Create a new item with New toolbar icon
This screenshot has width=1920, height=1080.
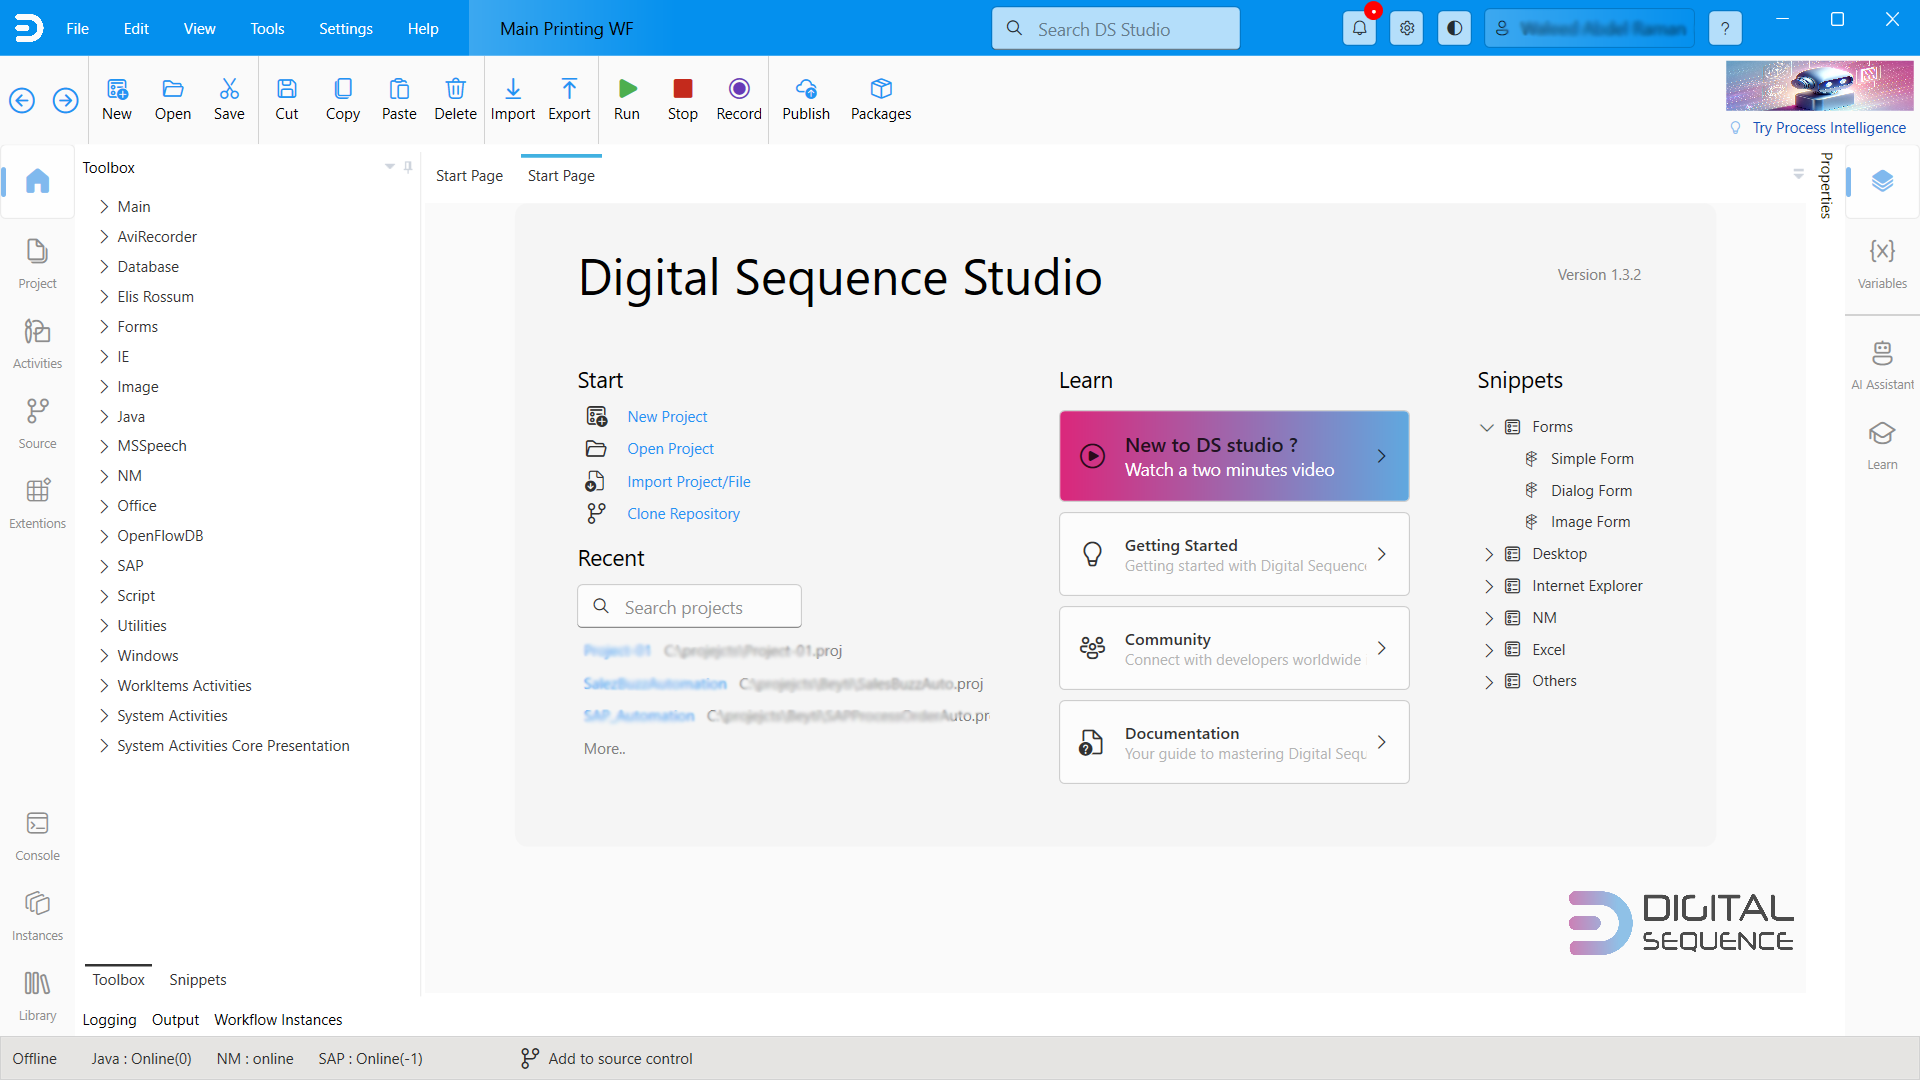tap(117, 99)
